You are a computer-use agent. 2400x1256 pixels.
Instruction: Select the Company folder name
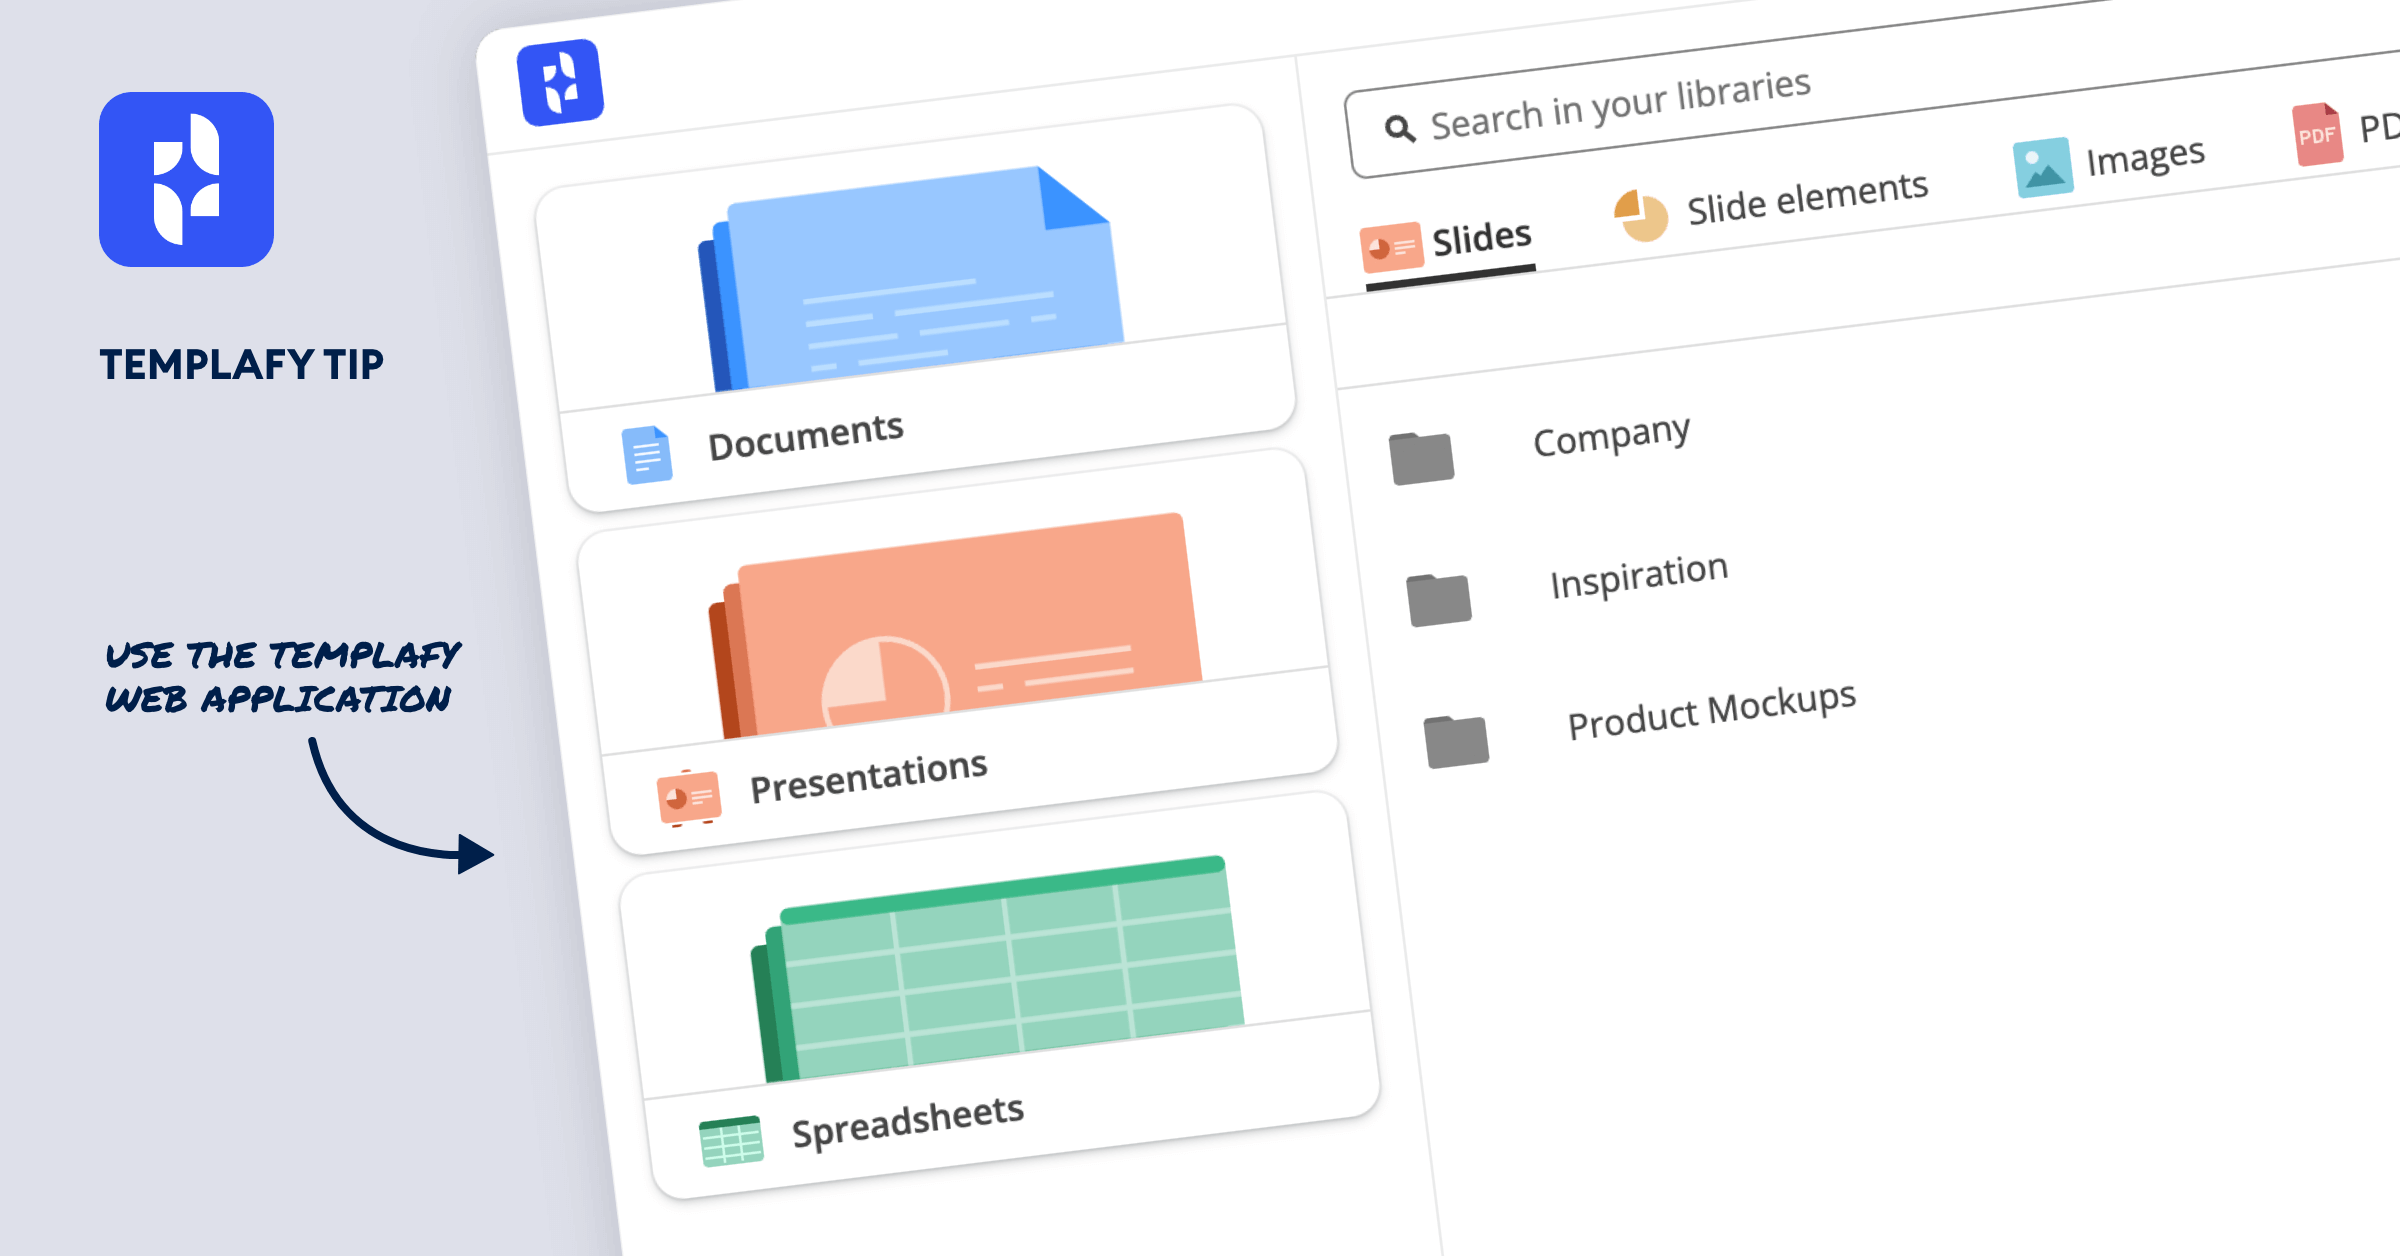(1612, 436)
